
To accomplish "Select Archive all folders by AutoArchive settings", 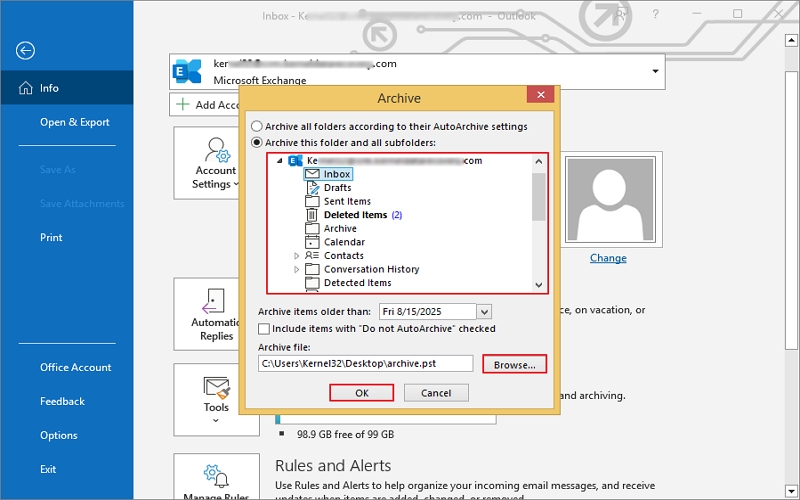I will coord(258,127).
